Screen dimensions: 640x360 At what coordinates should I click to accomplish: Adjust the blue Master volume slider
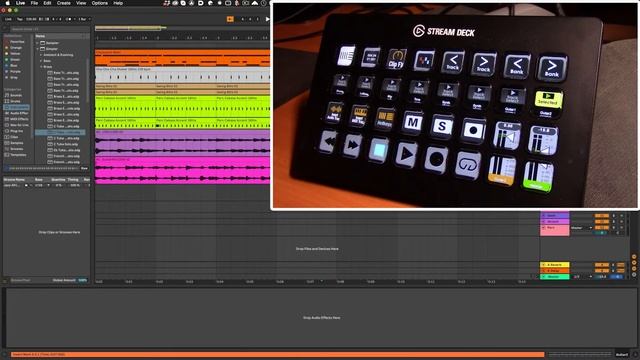tap(617, 277)
